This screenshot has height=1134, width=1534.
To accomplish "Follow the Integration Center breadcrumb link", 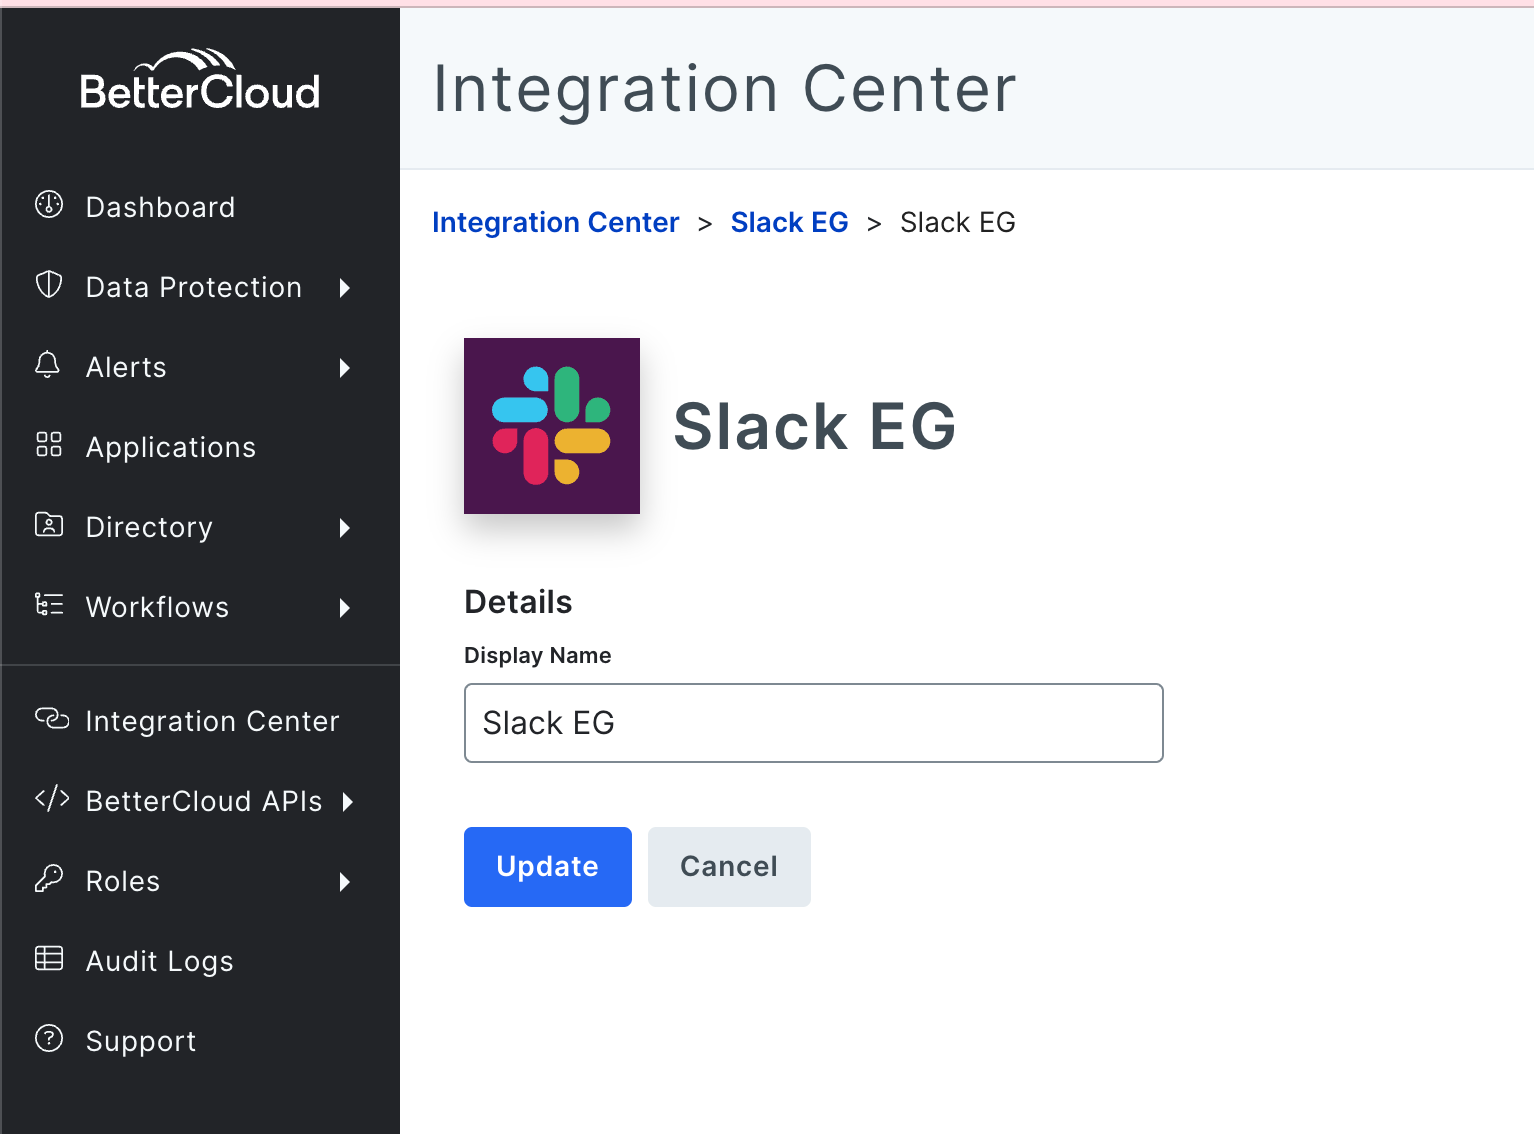I will click(x=555, y=222).
